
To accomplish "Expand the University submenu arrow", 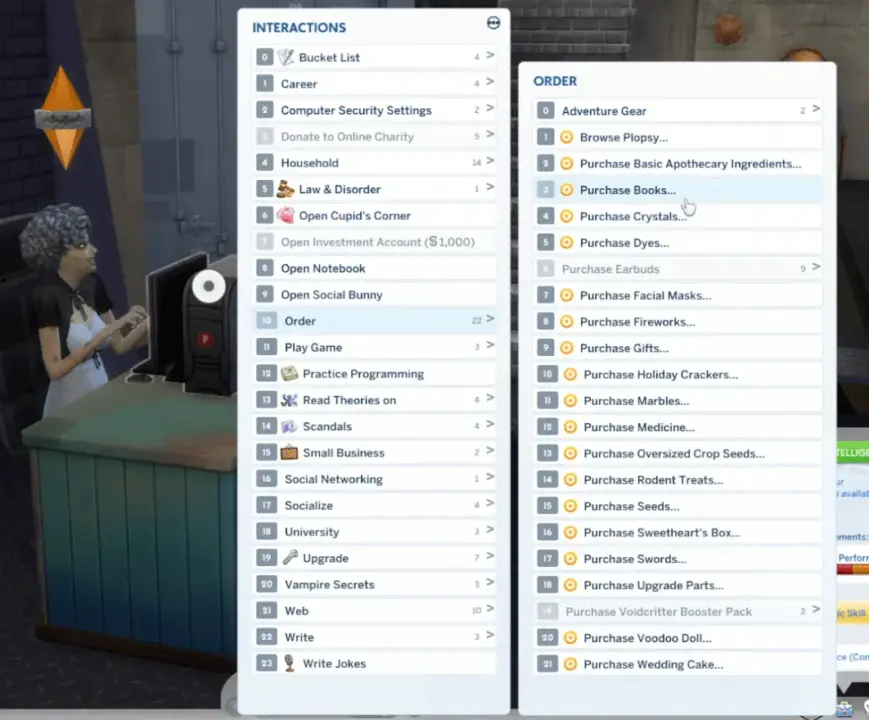I will (490, 529).
